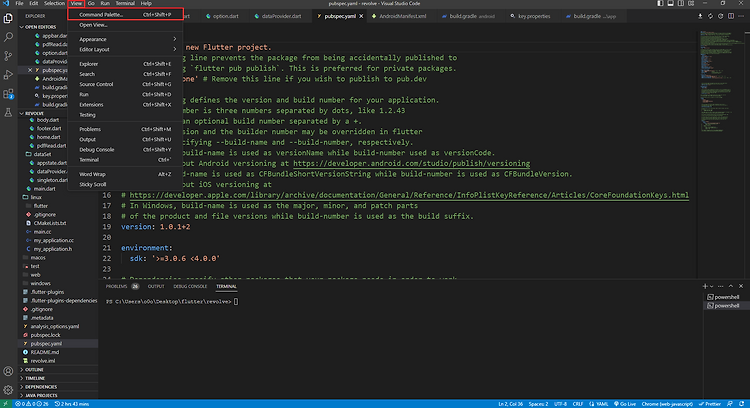Screen dimensions: 750x408
Task: Click the CRLF end-of-line indicator
Action: (x=578, y=404)
